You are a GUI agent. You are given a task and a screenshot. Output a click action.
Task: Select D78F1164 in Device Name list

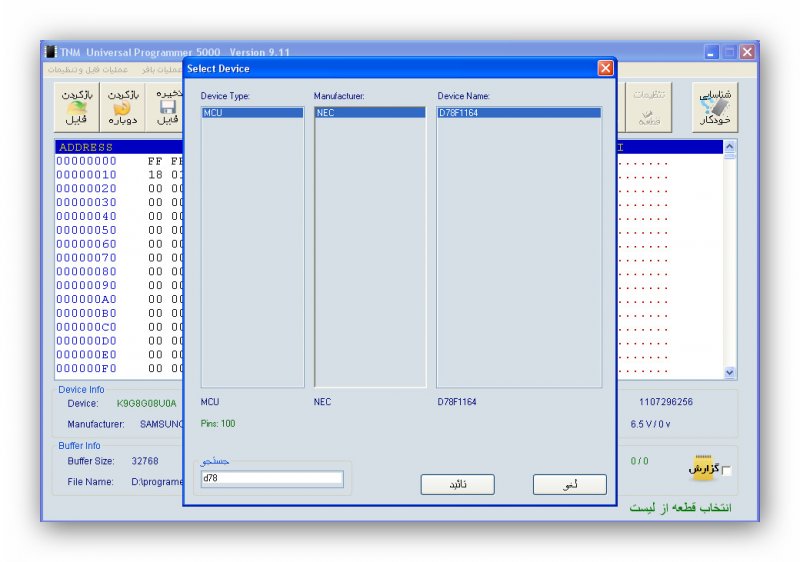click(519, 113)
